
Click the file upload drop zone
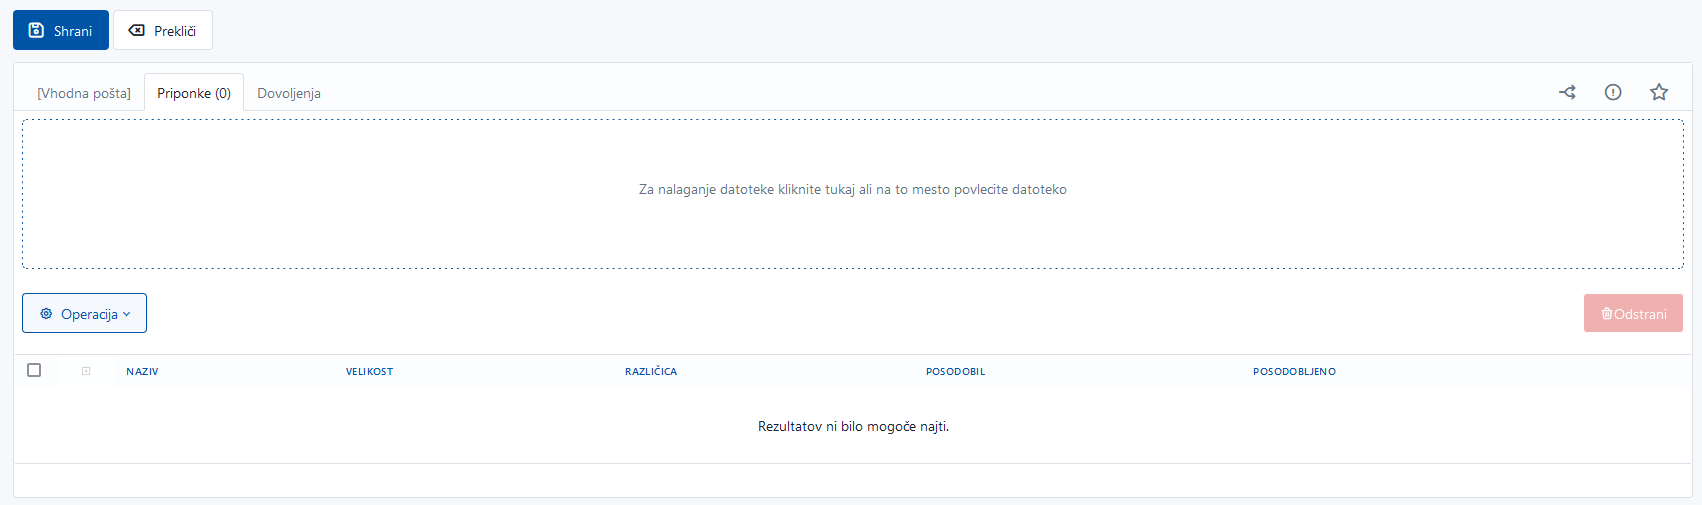[x=852, y=194]
